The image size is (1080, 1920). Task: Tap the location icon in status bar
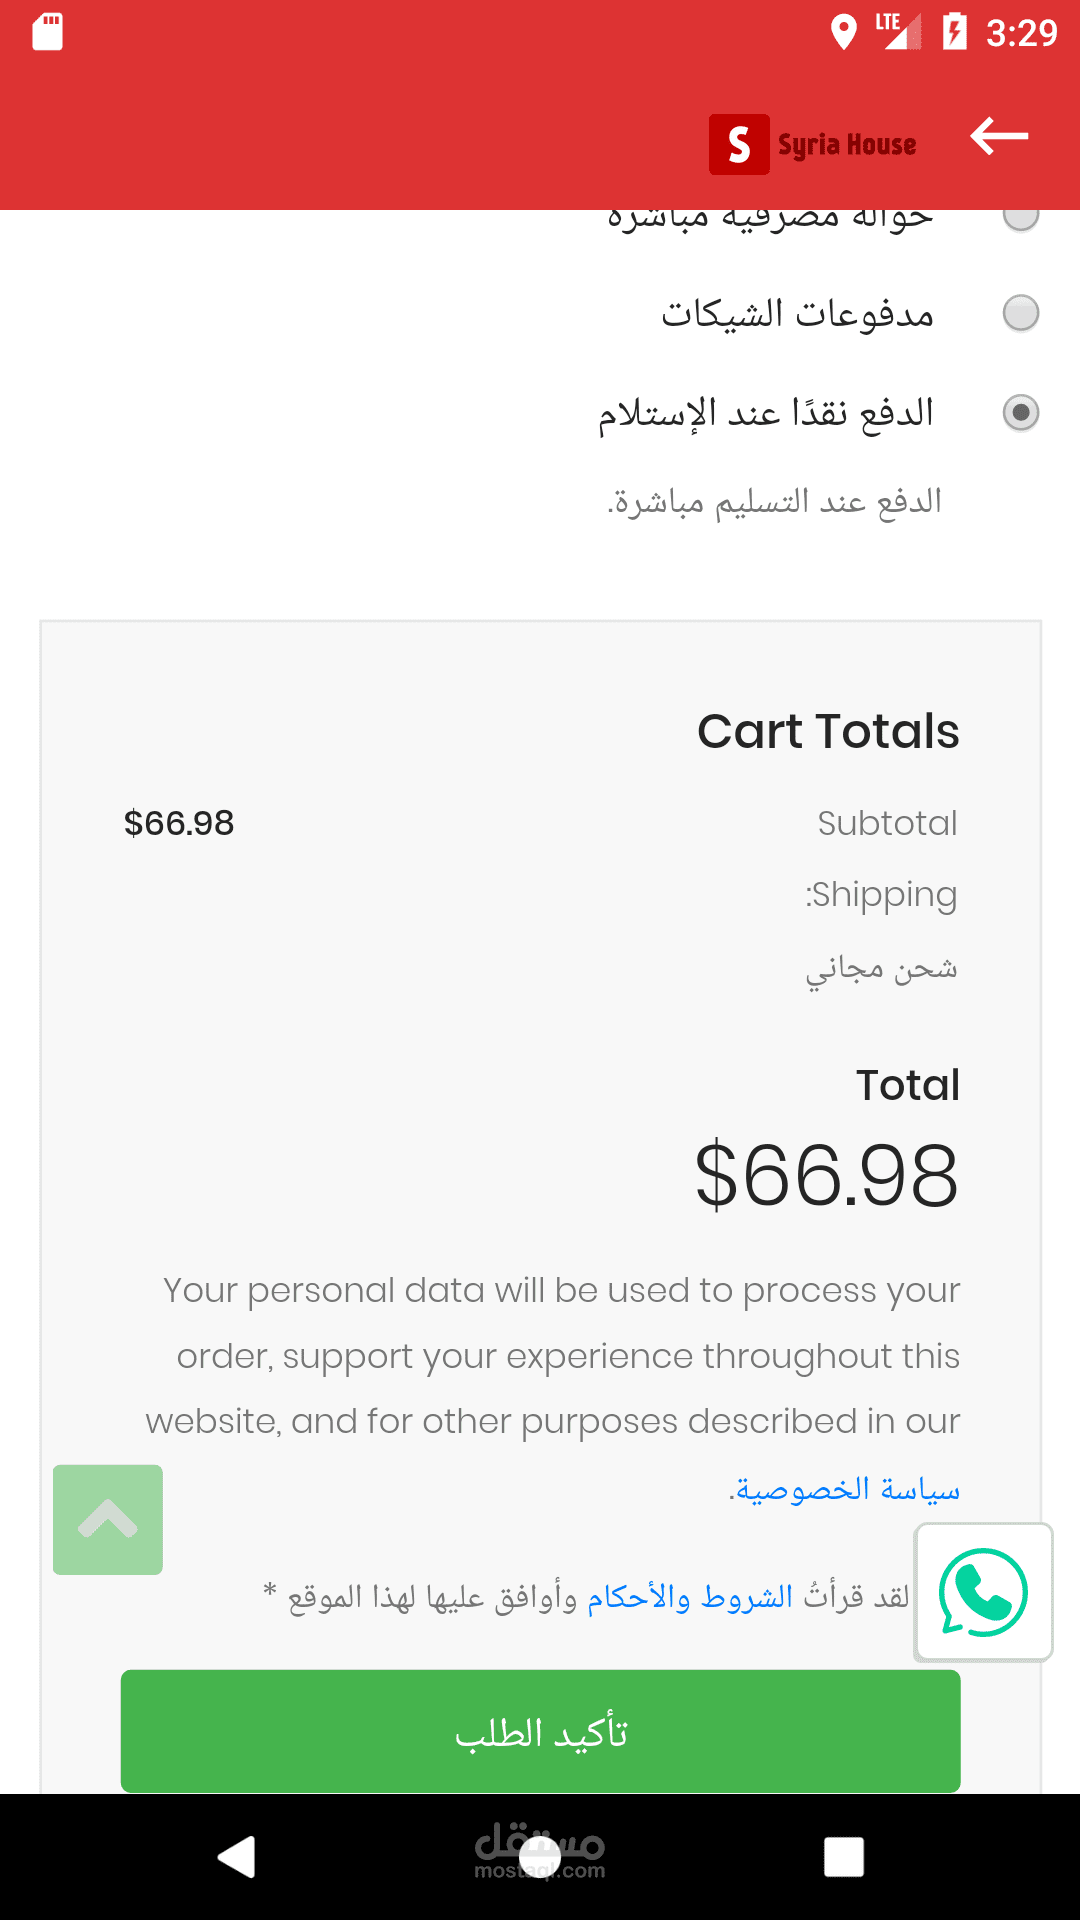(844, 32)
